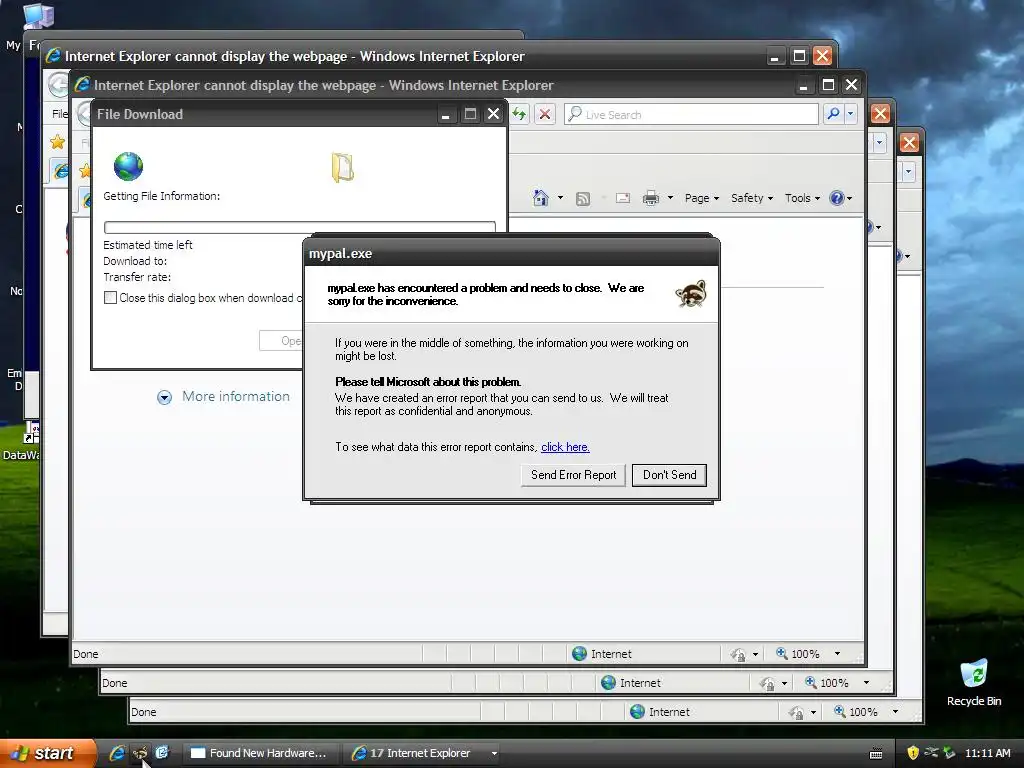Click the 'Estimated time left' label
The image size is (1024, 768).
tap(148, 245)
